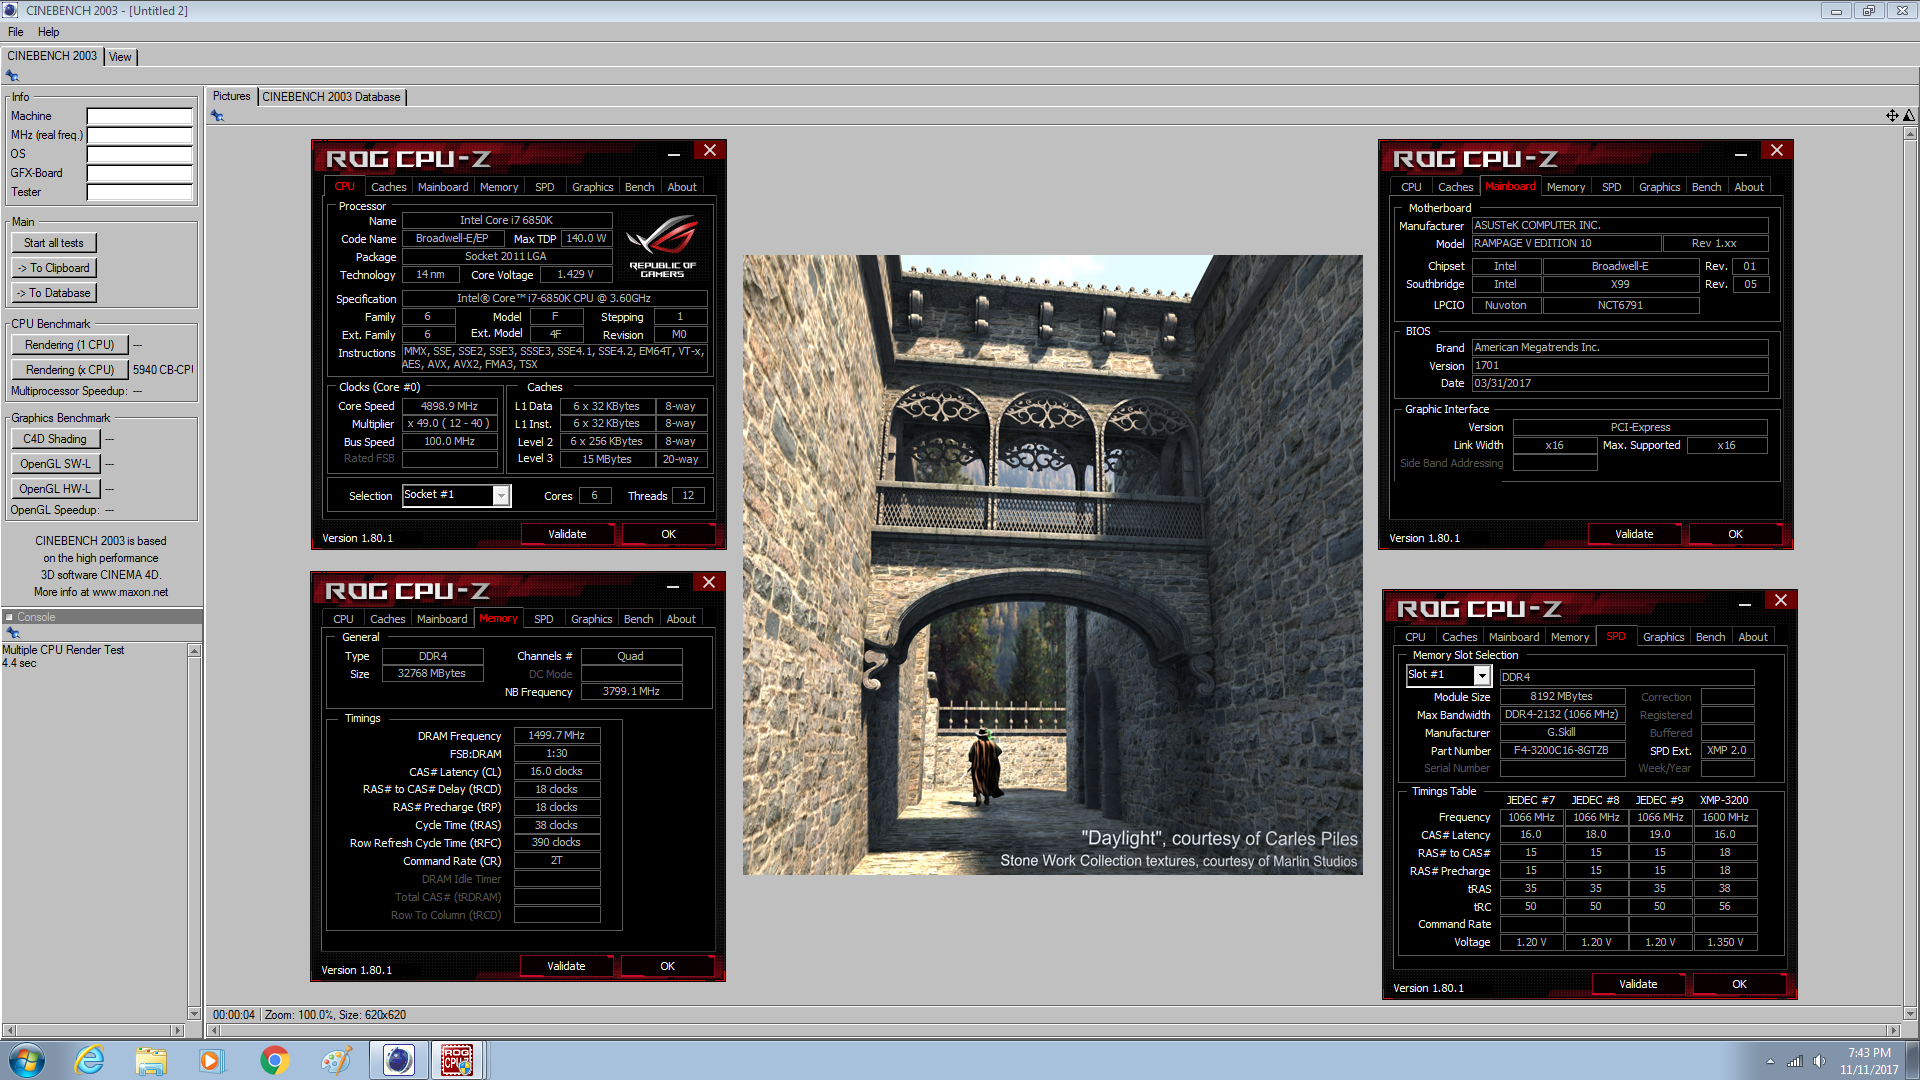Click the 5940 CB-CPU result text
This screenshot has width=1920, height=1080.
[162, 370]
